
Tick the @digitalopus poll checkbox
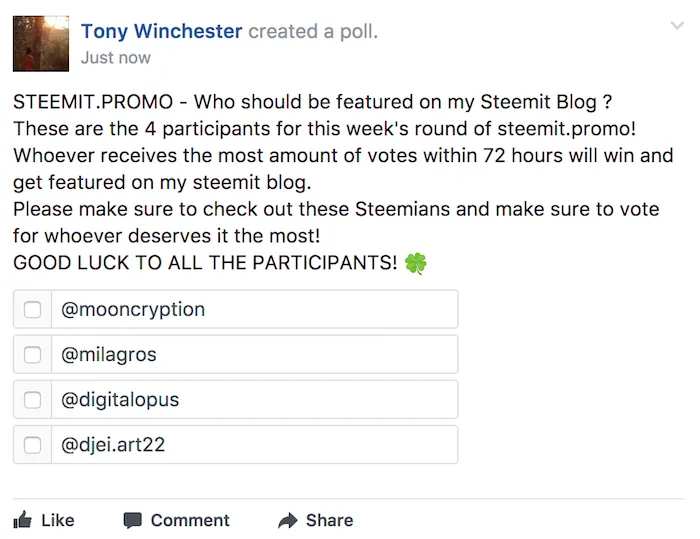click(x=33, y=400)
